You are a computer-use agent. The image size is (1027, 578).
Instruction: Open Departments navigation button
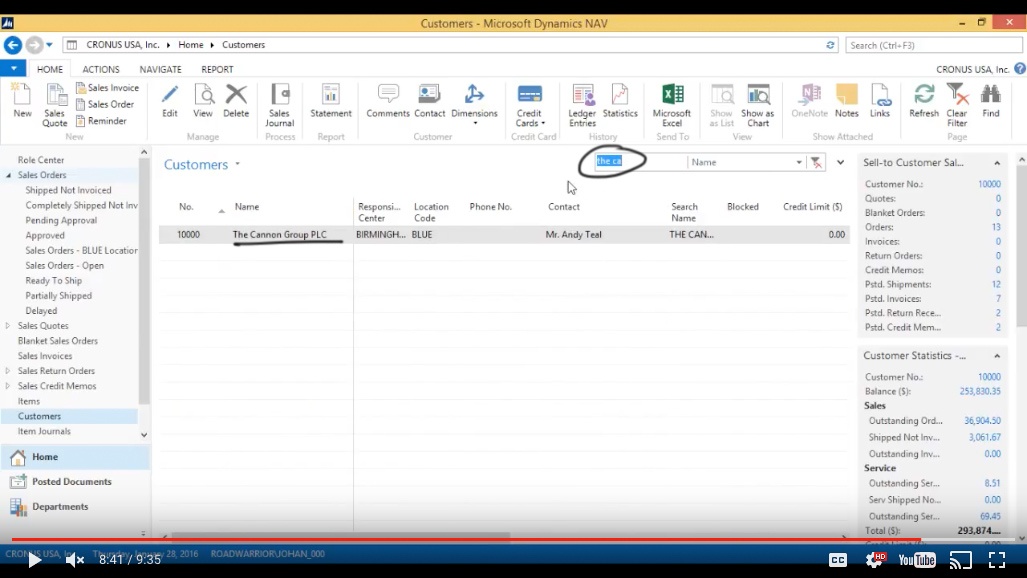(75, 507)
